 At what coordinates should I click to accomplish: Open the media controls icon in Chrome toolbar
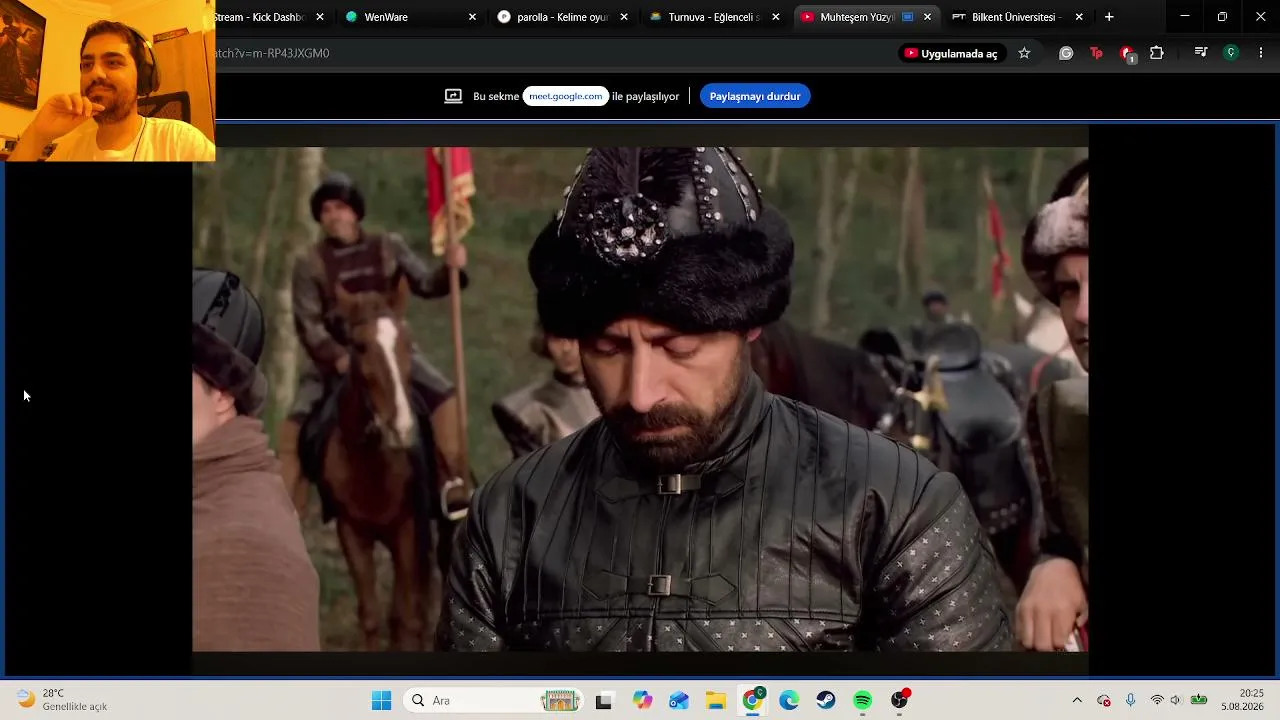point(1201,53)
